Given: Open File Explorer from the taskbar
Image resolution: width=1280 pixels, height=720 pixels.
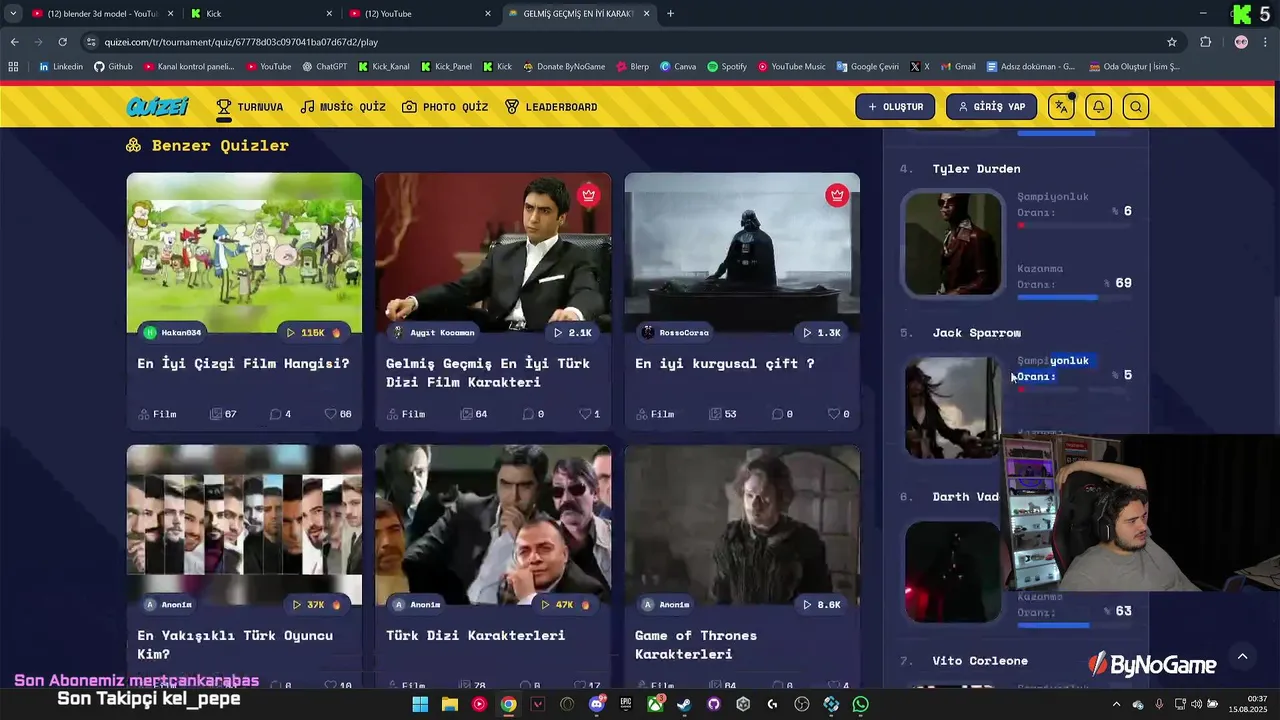Looking at the screenshot, I should tap(450, 704).
